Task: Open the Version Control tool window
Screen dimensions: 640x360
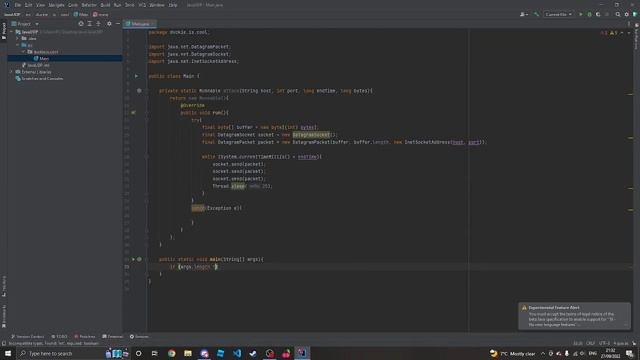Action: 27,336
